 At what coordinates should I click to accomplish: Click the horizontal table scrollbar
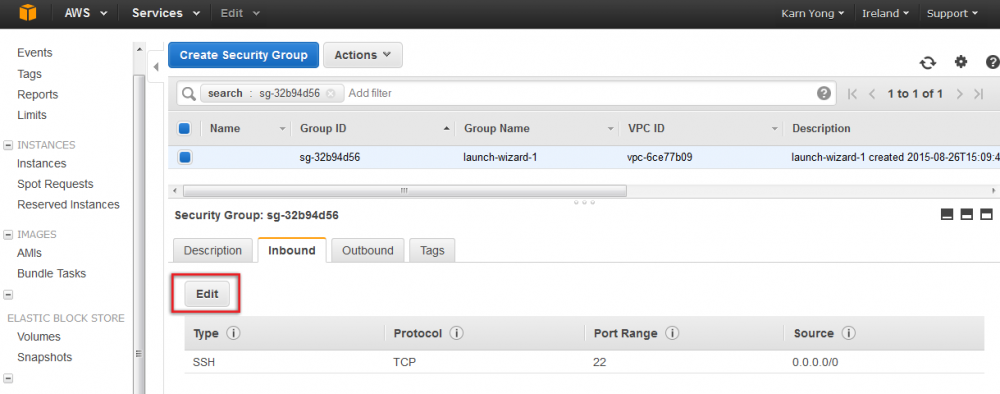[x=404, y=191]
